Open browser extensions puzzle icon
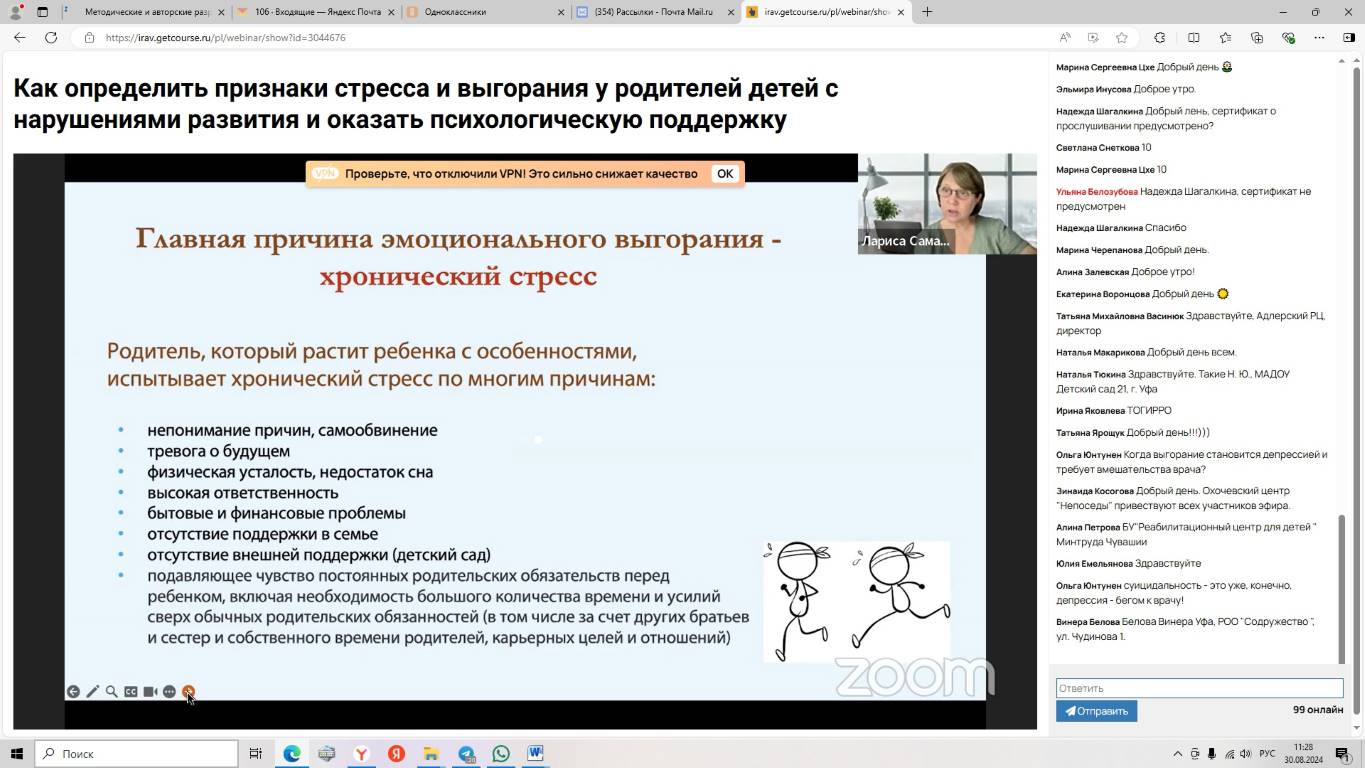This screenshot has height=768, width=1365. [x=1160, y=38]
